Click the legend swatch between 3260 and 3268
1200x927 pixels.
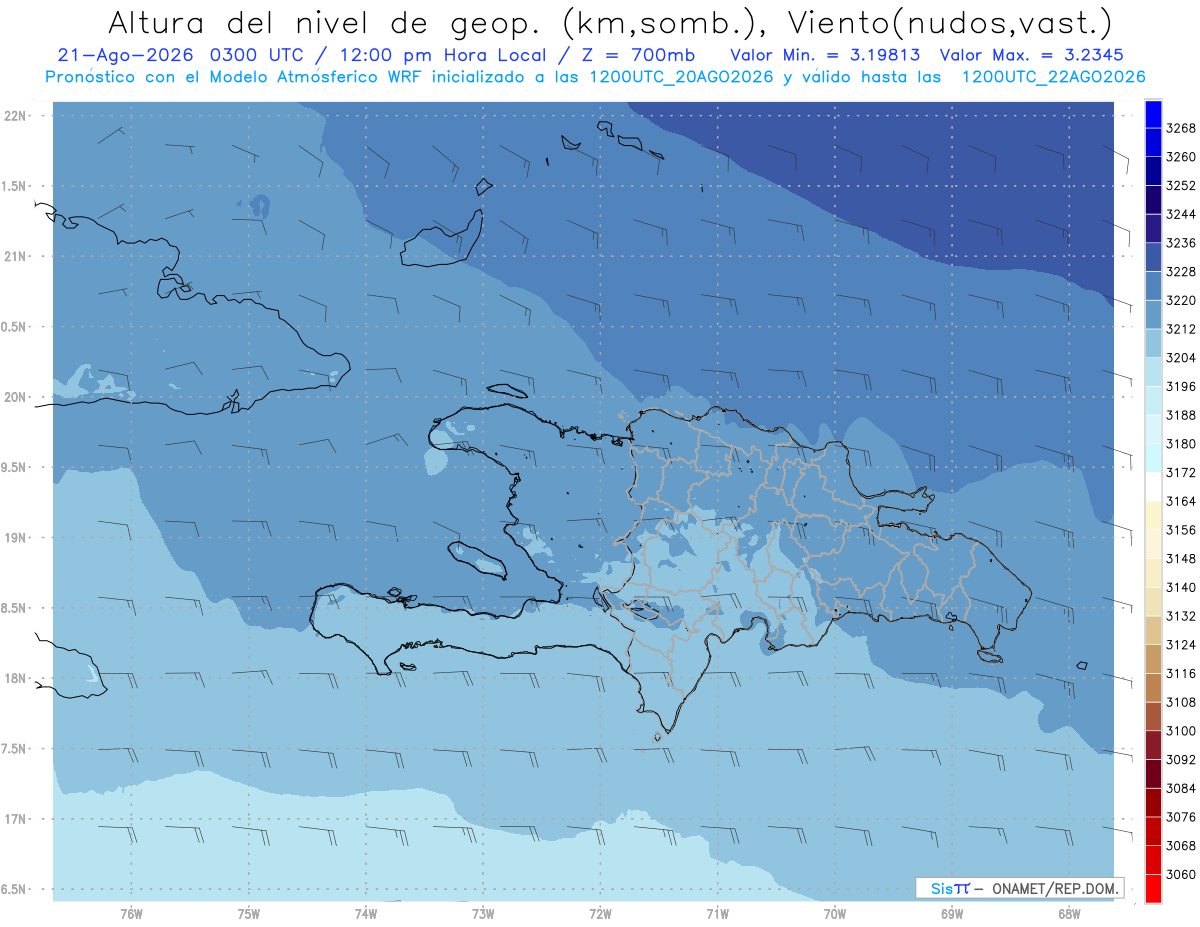point(1153,143)
